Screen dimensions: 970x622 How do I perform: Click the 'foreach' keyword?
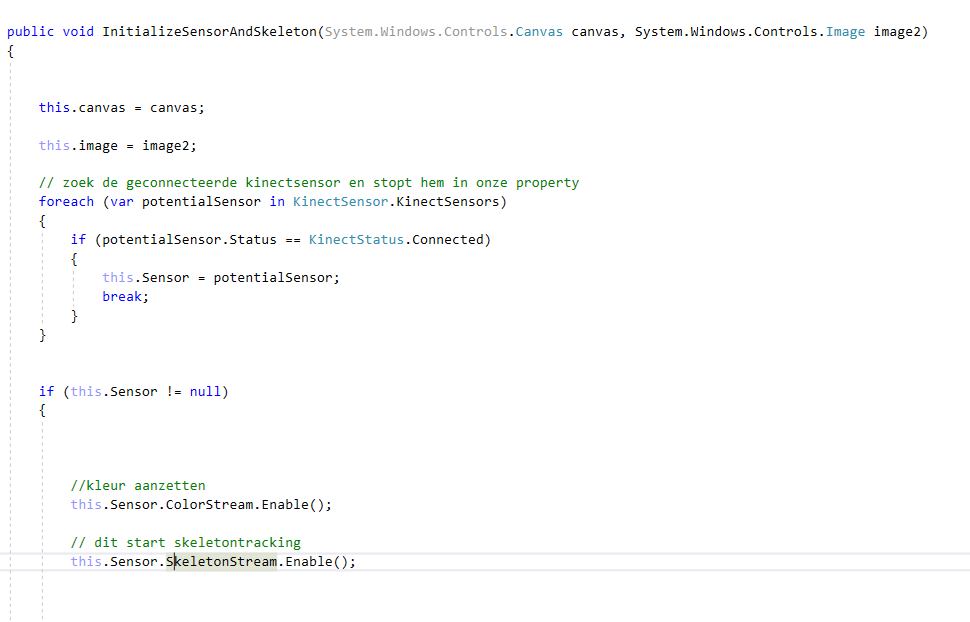tap(66, 202)
